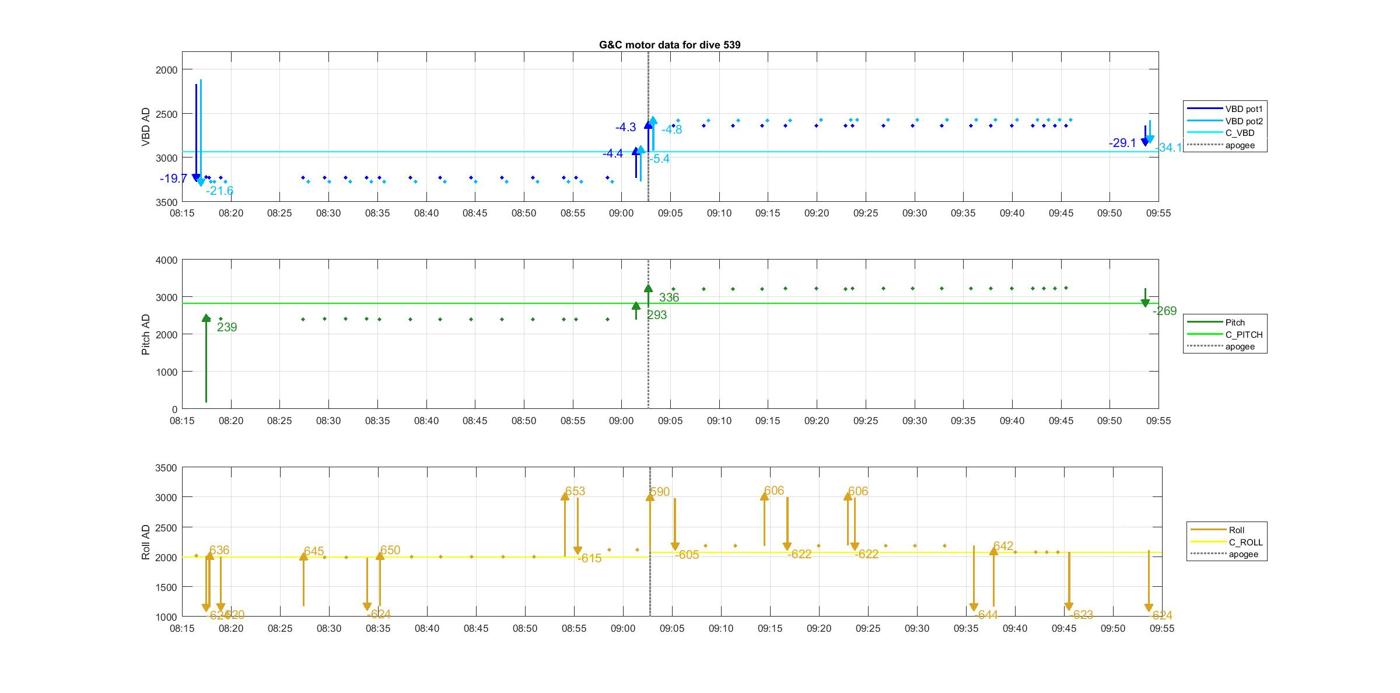This screenshot has width=1400, height=693.
Task: Click the '590' roll annotation
Action: (660, 492)
